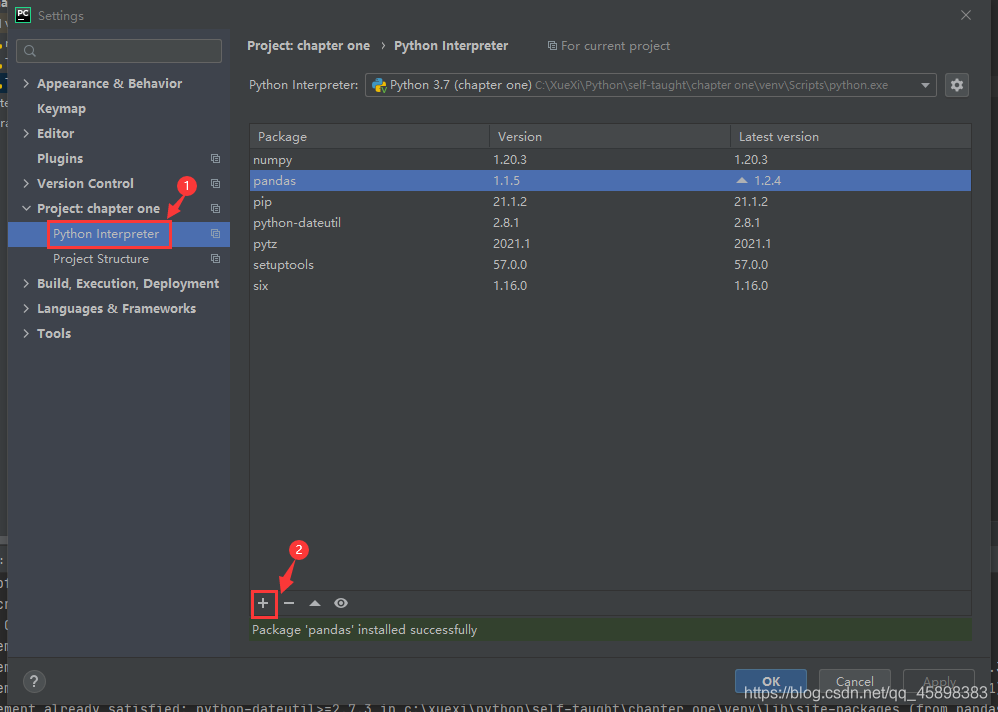Toggle show early releases eye icon
Viewport: 998px width, 712px height.
point(341,603)
